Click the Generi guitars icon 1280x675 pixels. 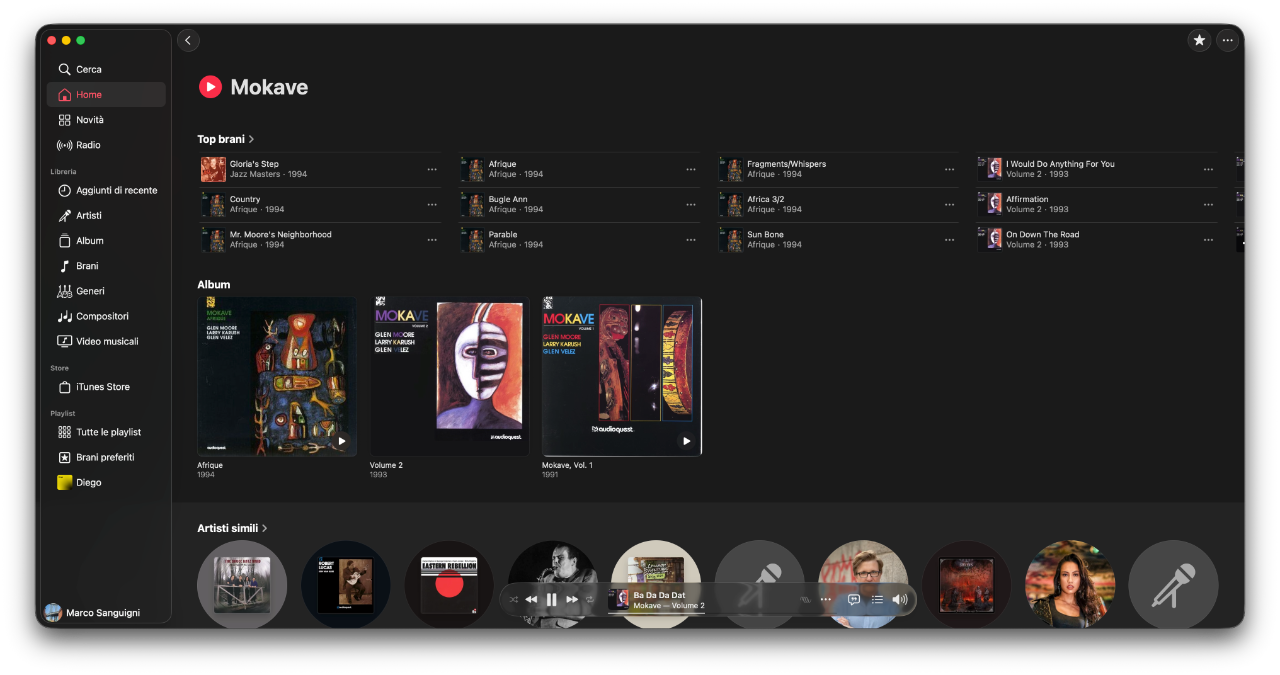(x=64, y=291)
